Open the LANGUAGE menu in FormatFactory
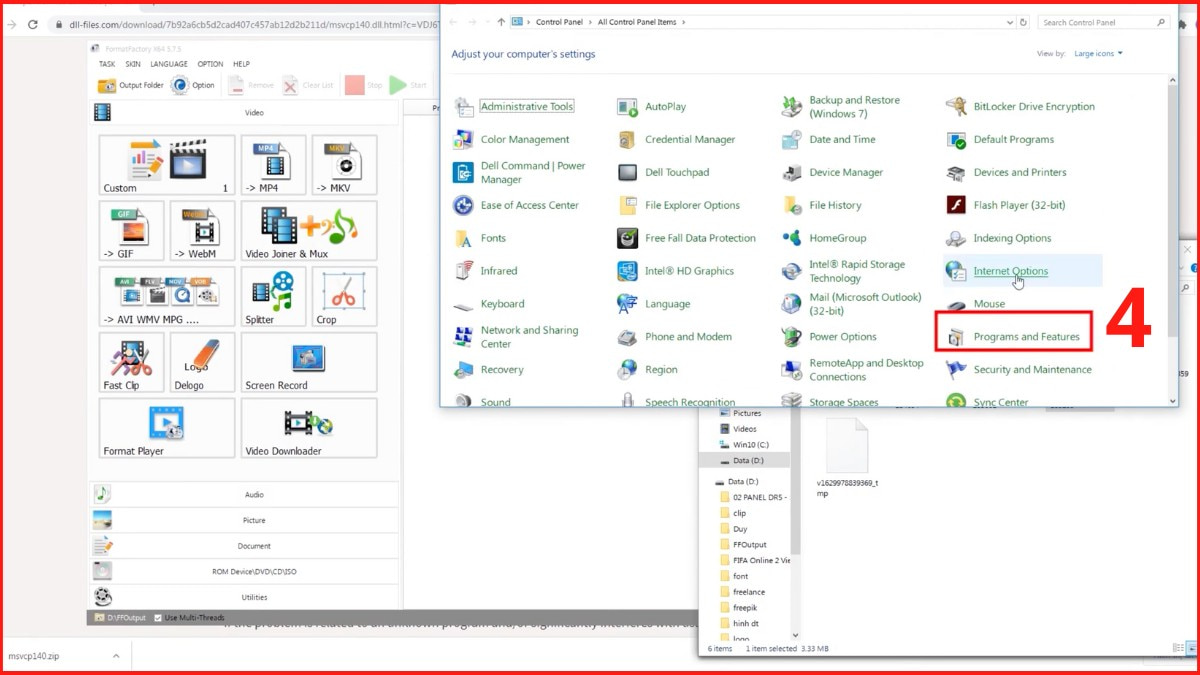Image resolution: width=1200 pixels, height=675 pixels. (169, 64)
